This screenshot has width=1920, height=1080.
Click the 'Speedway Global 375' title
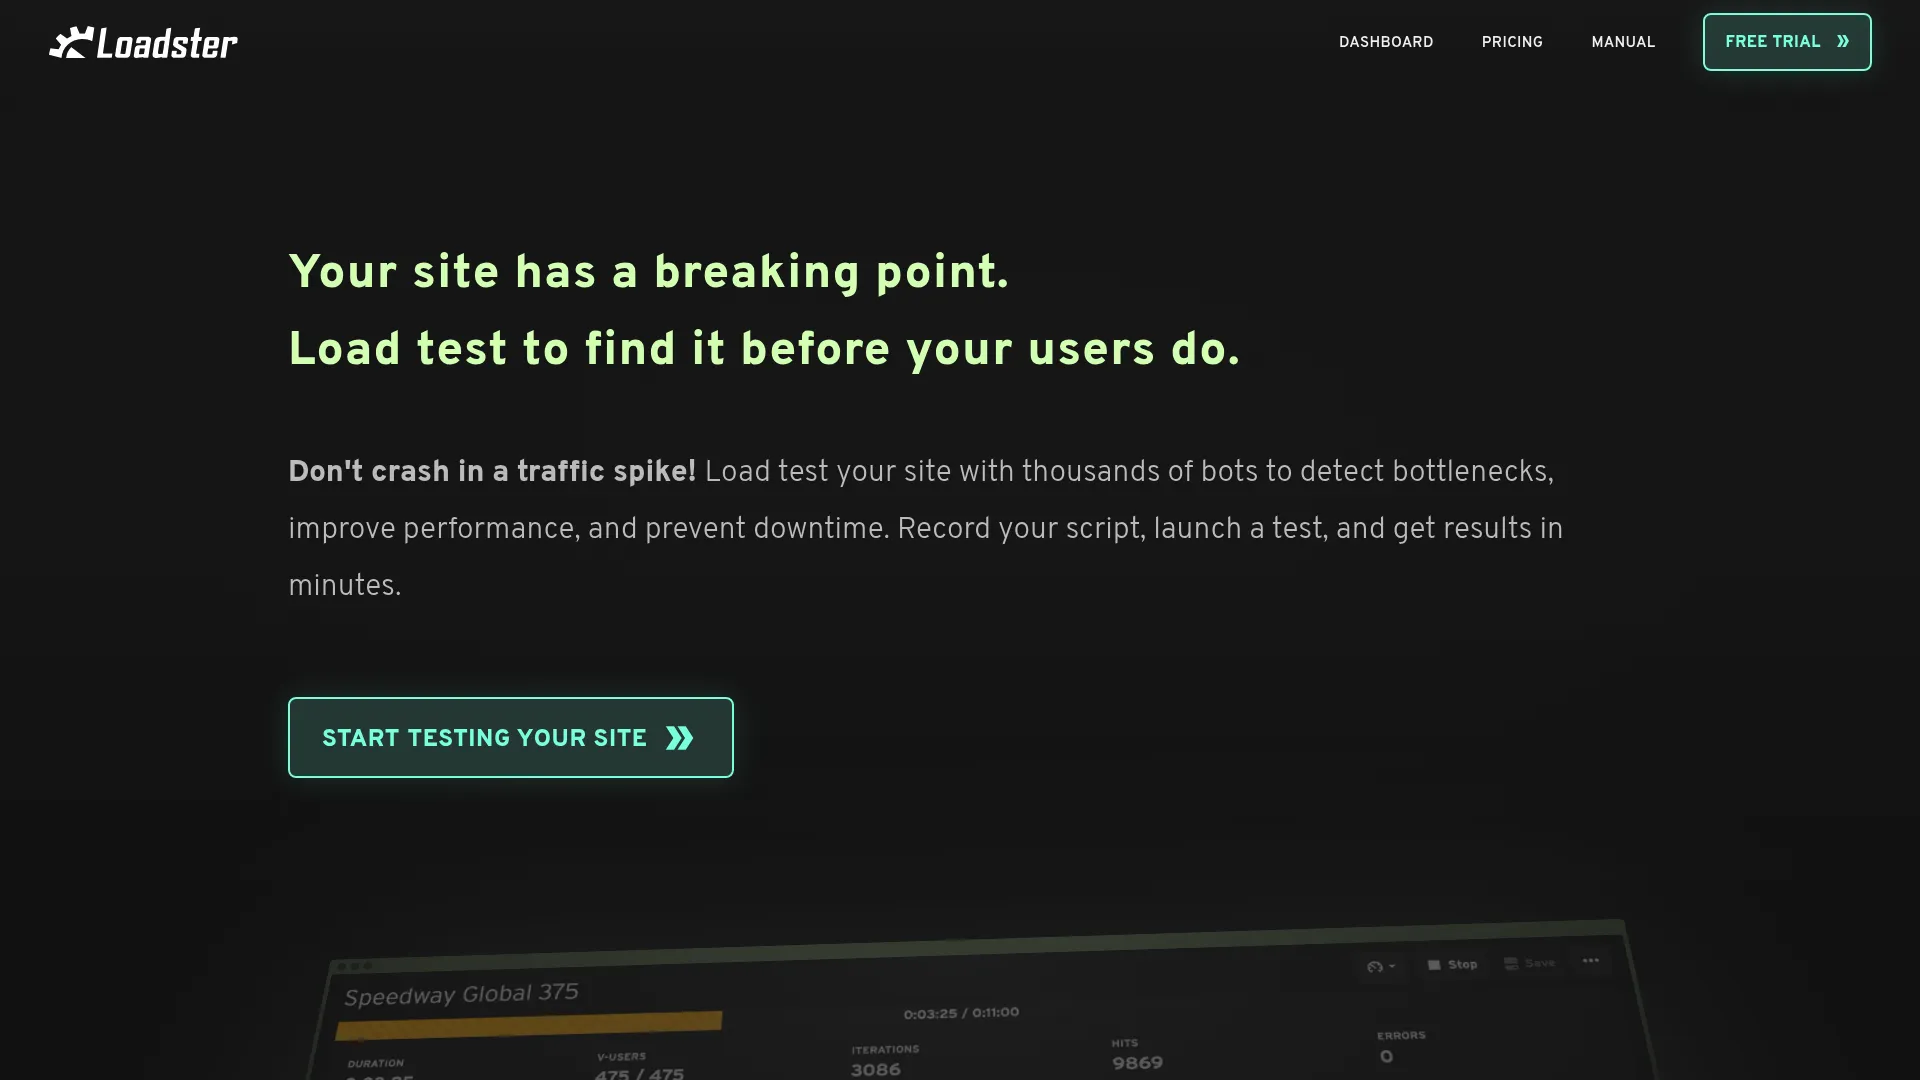pyautogui.click(x=461, y=994)
